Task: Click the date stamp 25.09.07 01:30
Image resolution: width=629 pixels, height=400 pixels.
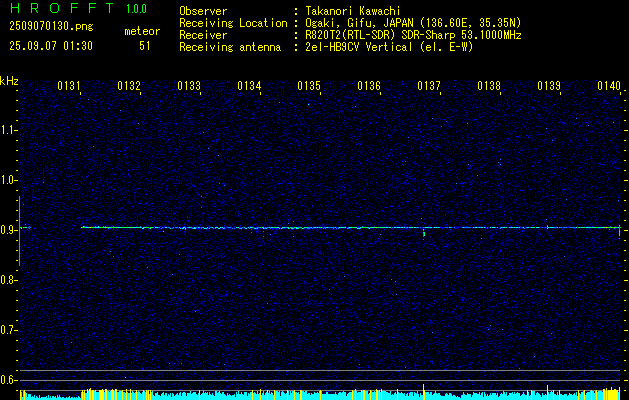Action: coord(51,46)
